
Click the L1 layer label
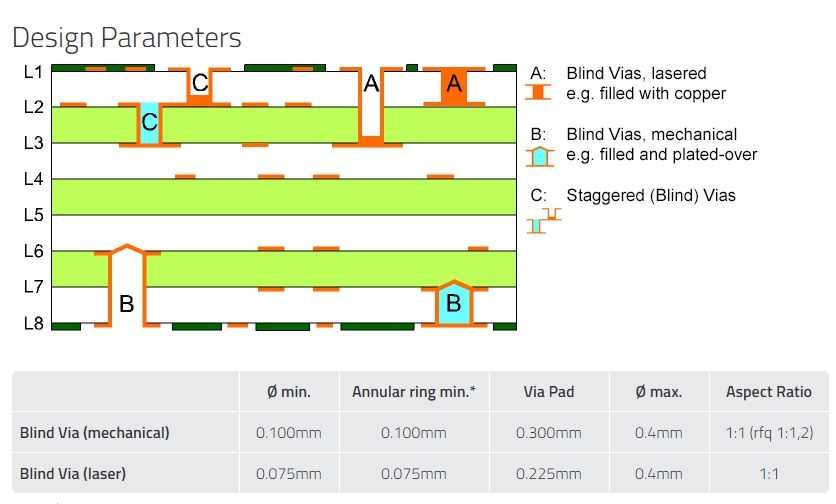(33, 72)
